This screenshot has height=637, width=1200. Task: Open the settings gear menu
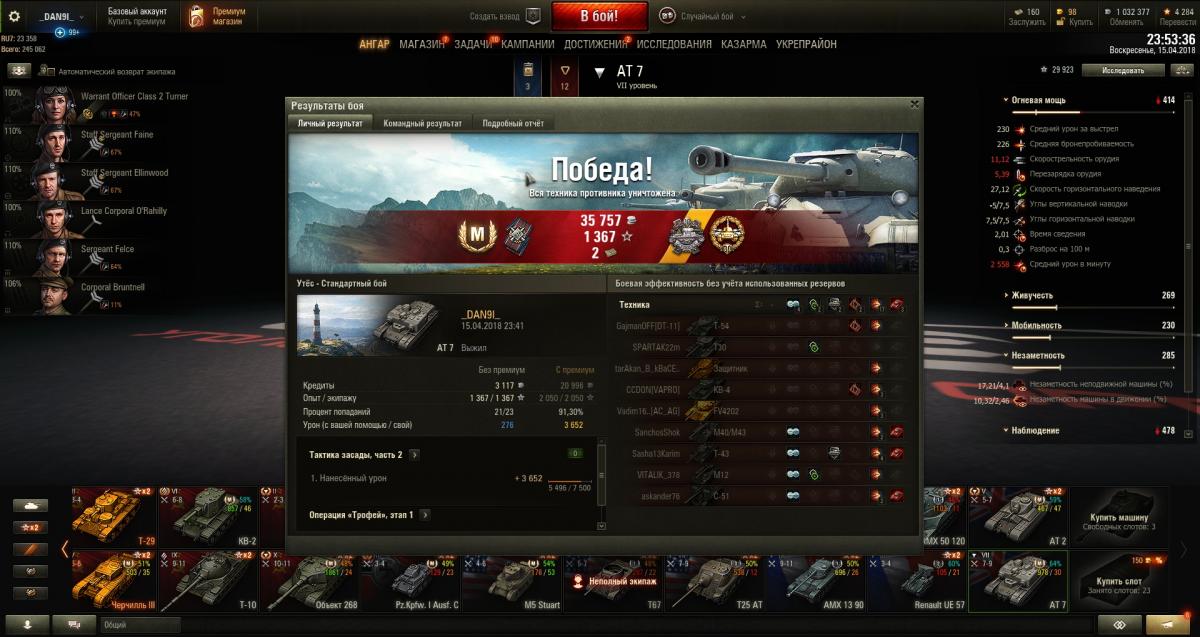pyautogui.click(x=14, y=16)
